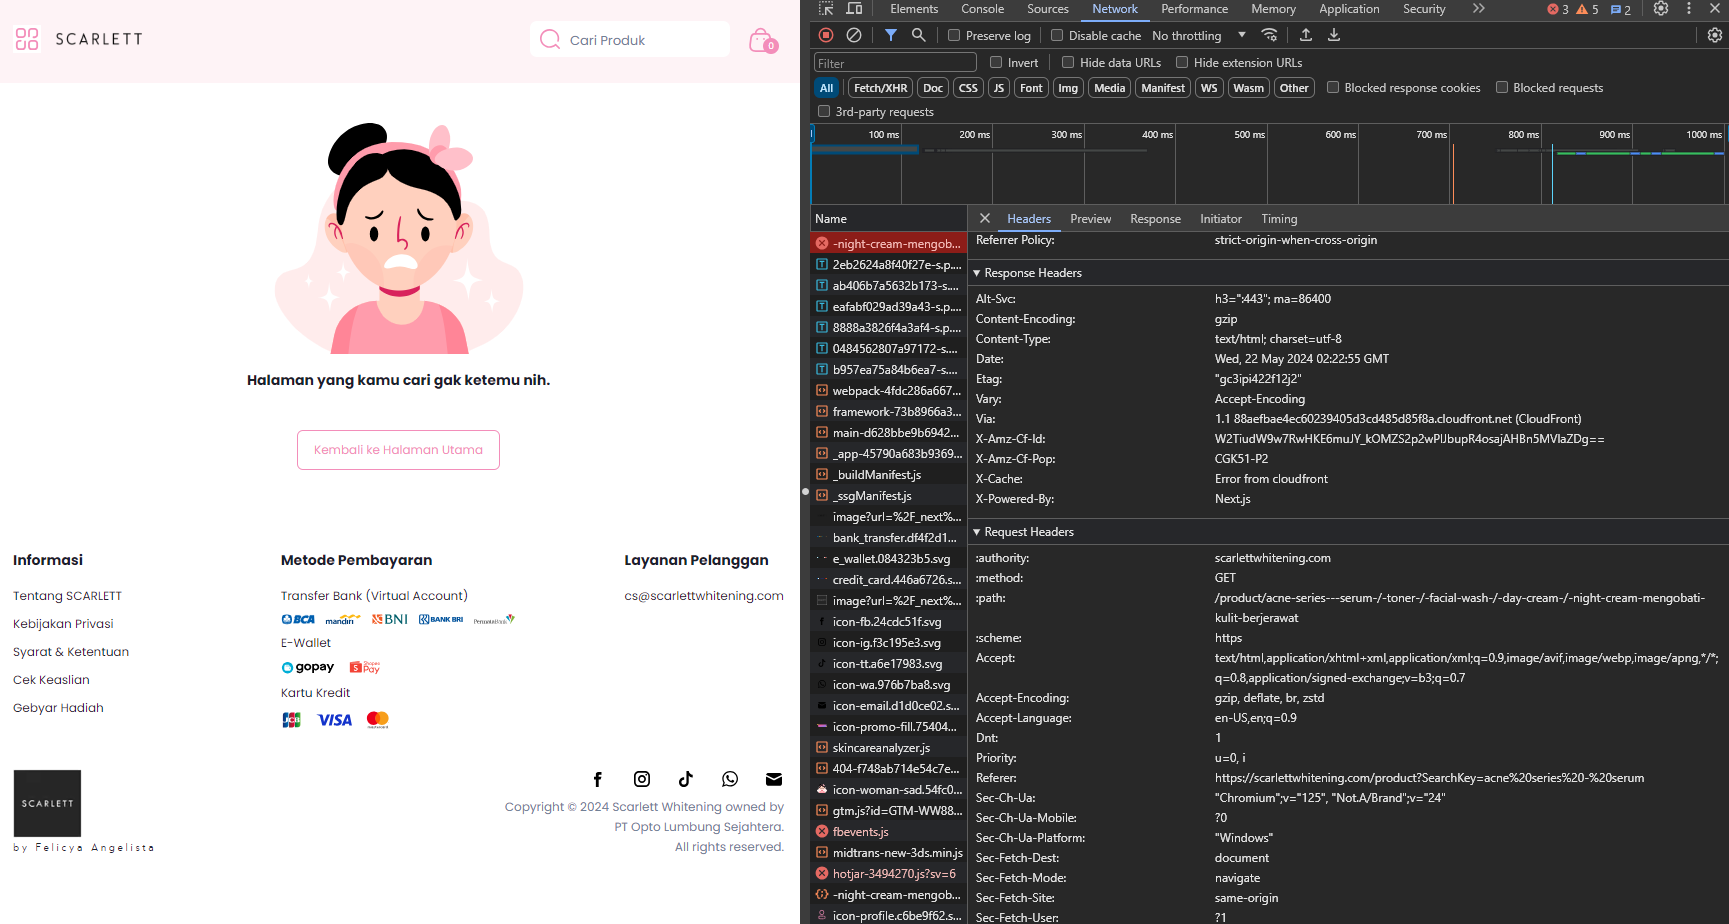Open the DevTools three-dot customize menu
Image resolution: width=1729 pixels, height=924 pixels.
click(1689, 9)
